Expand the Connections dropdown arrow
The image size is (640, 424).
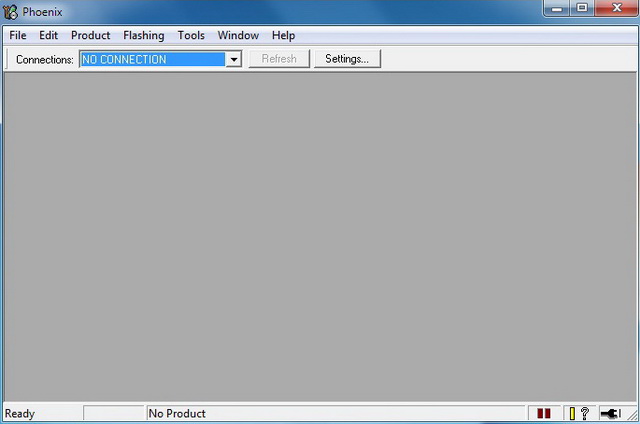click(x=234, y=59)
